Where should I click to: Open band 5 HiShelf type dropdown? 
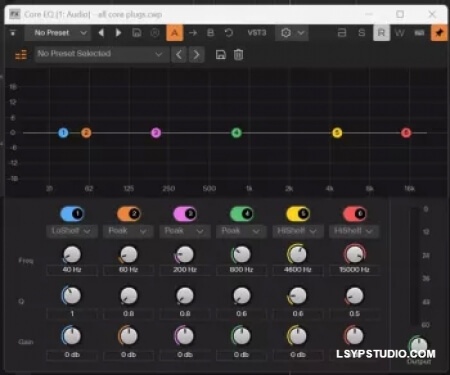pos(298,231)
